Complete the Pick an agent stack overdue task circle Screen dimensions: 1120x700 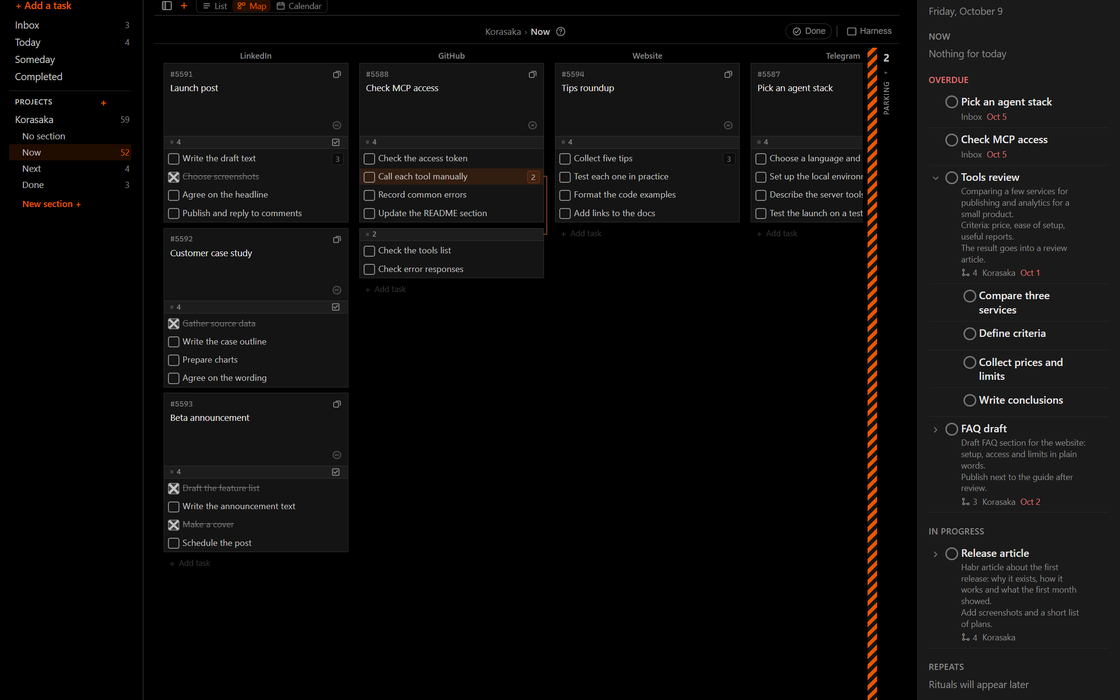tap(951, 102)
